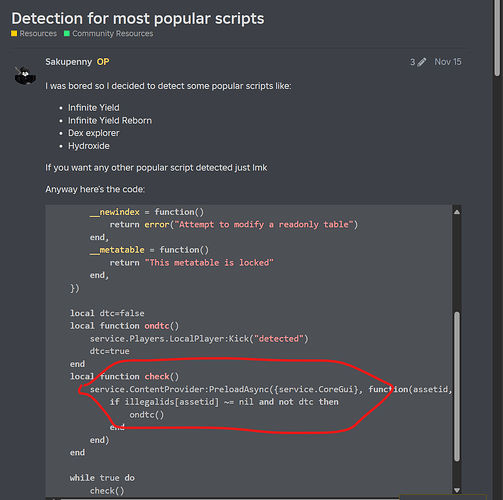The height and width of the screenshot is (500, 503).
Task: Click the check() call in while loop
Action: [107, 491]
